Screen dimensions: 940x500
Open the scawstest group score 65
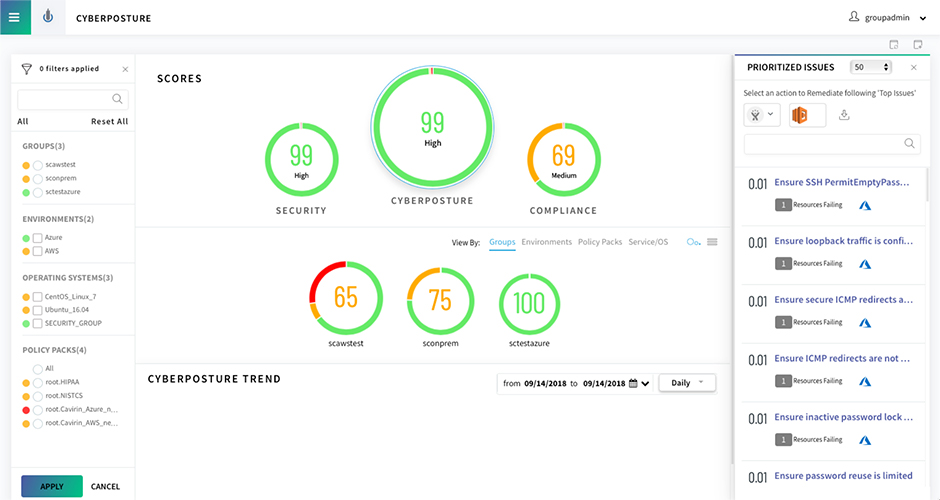346,297
